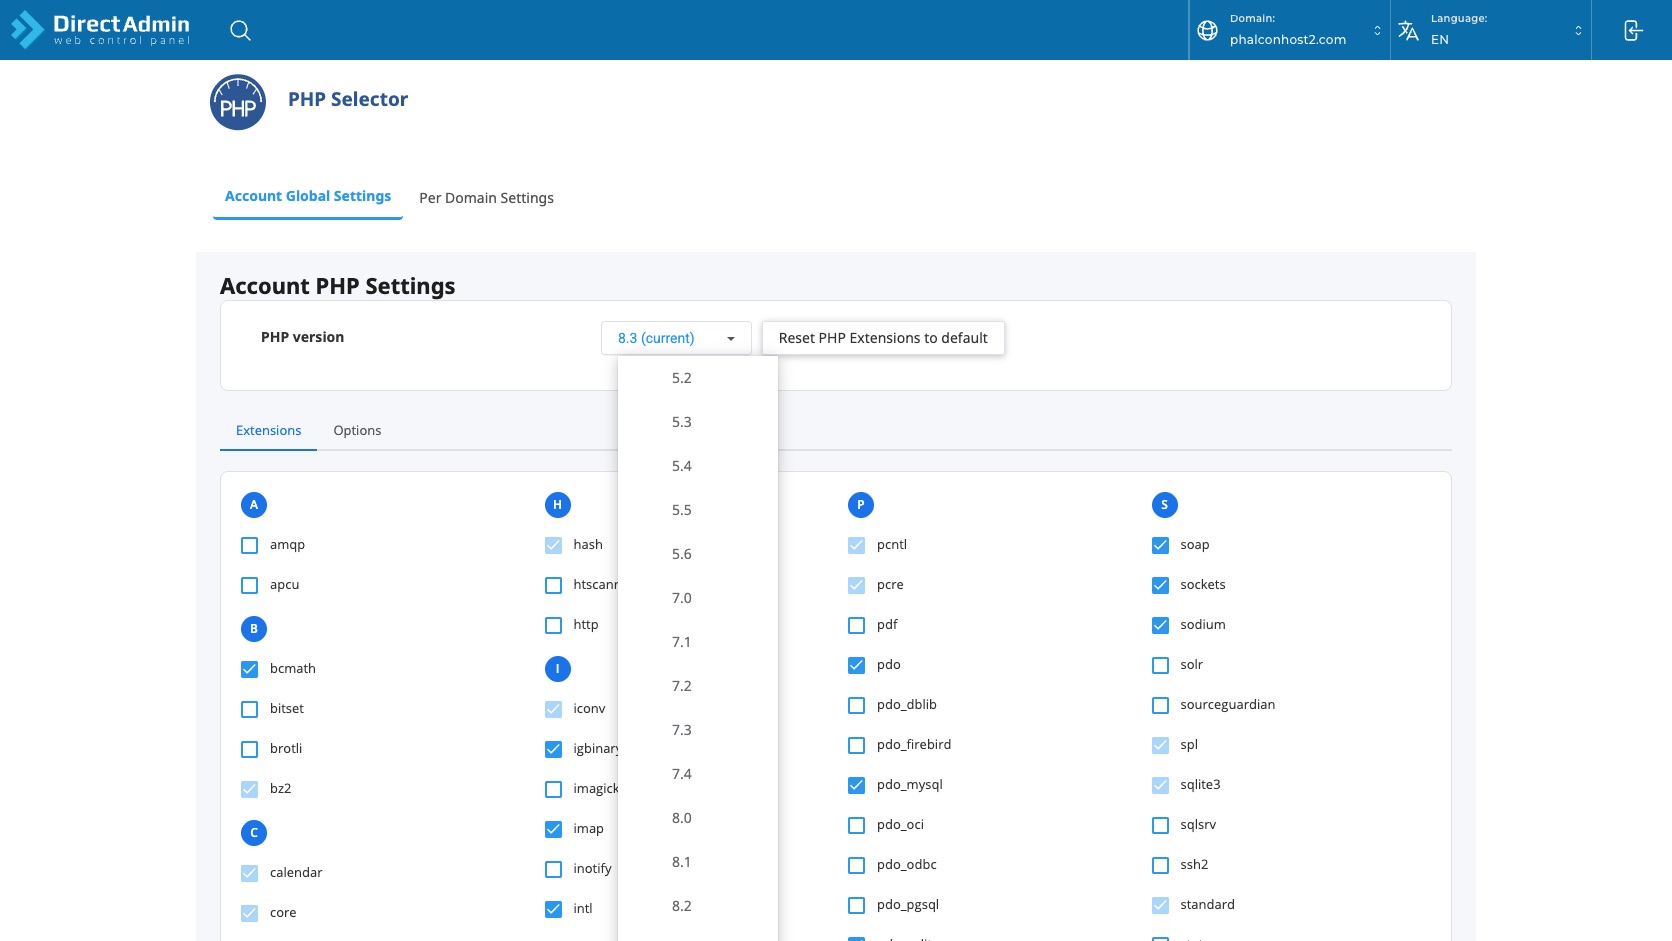Pick PHP version 7.3
Viewport: 1672px width, 941px height.
point(698,730)
